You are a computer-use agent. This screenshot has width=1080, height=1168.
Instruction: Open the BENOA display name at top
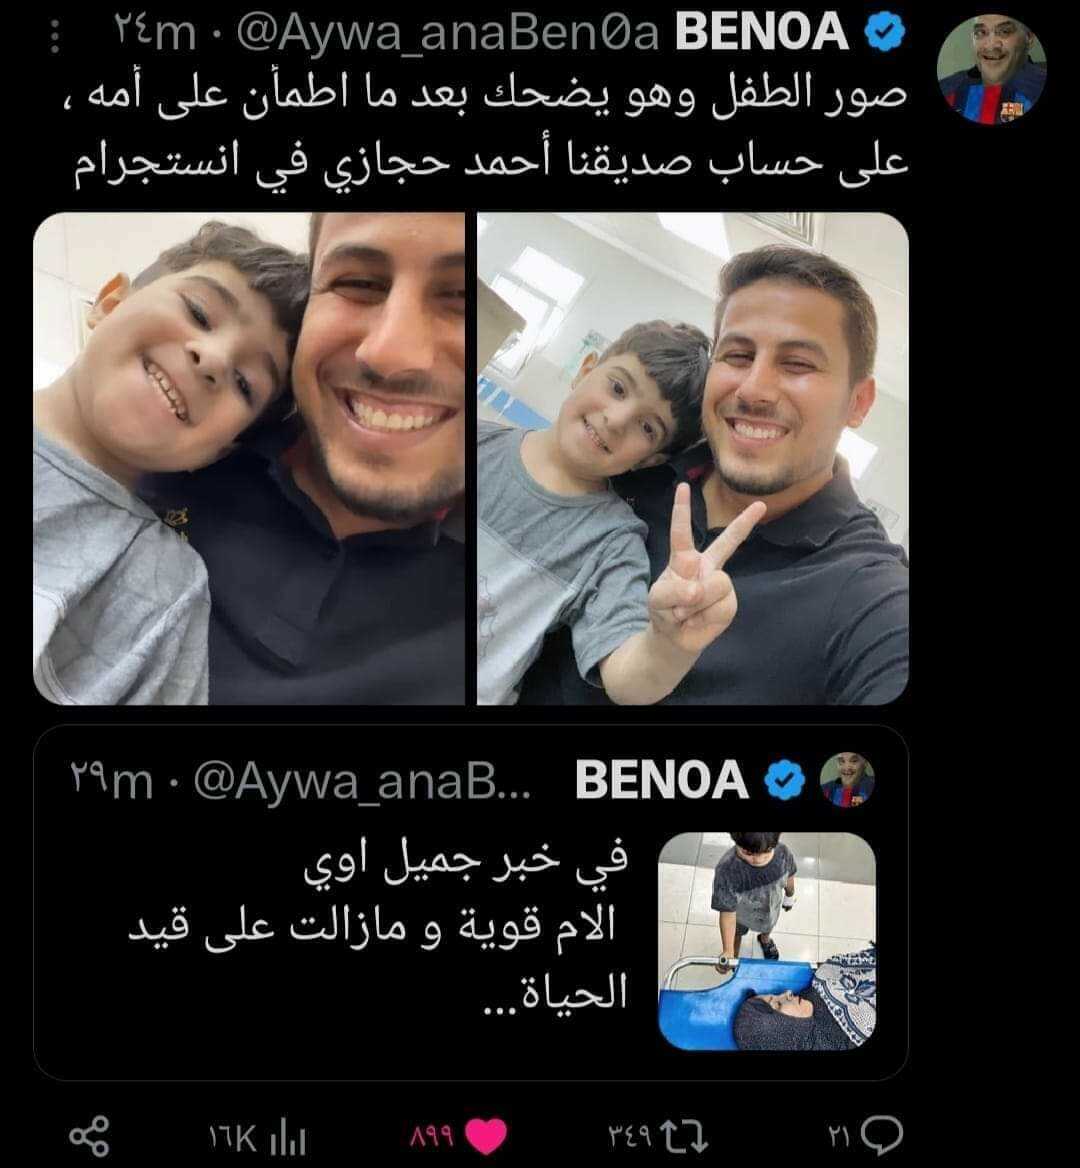tap(761, 33)
